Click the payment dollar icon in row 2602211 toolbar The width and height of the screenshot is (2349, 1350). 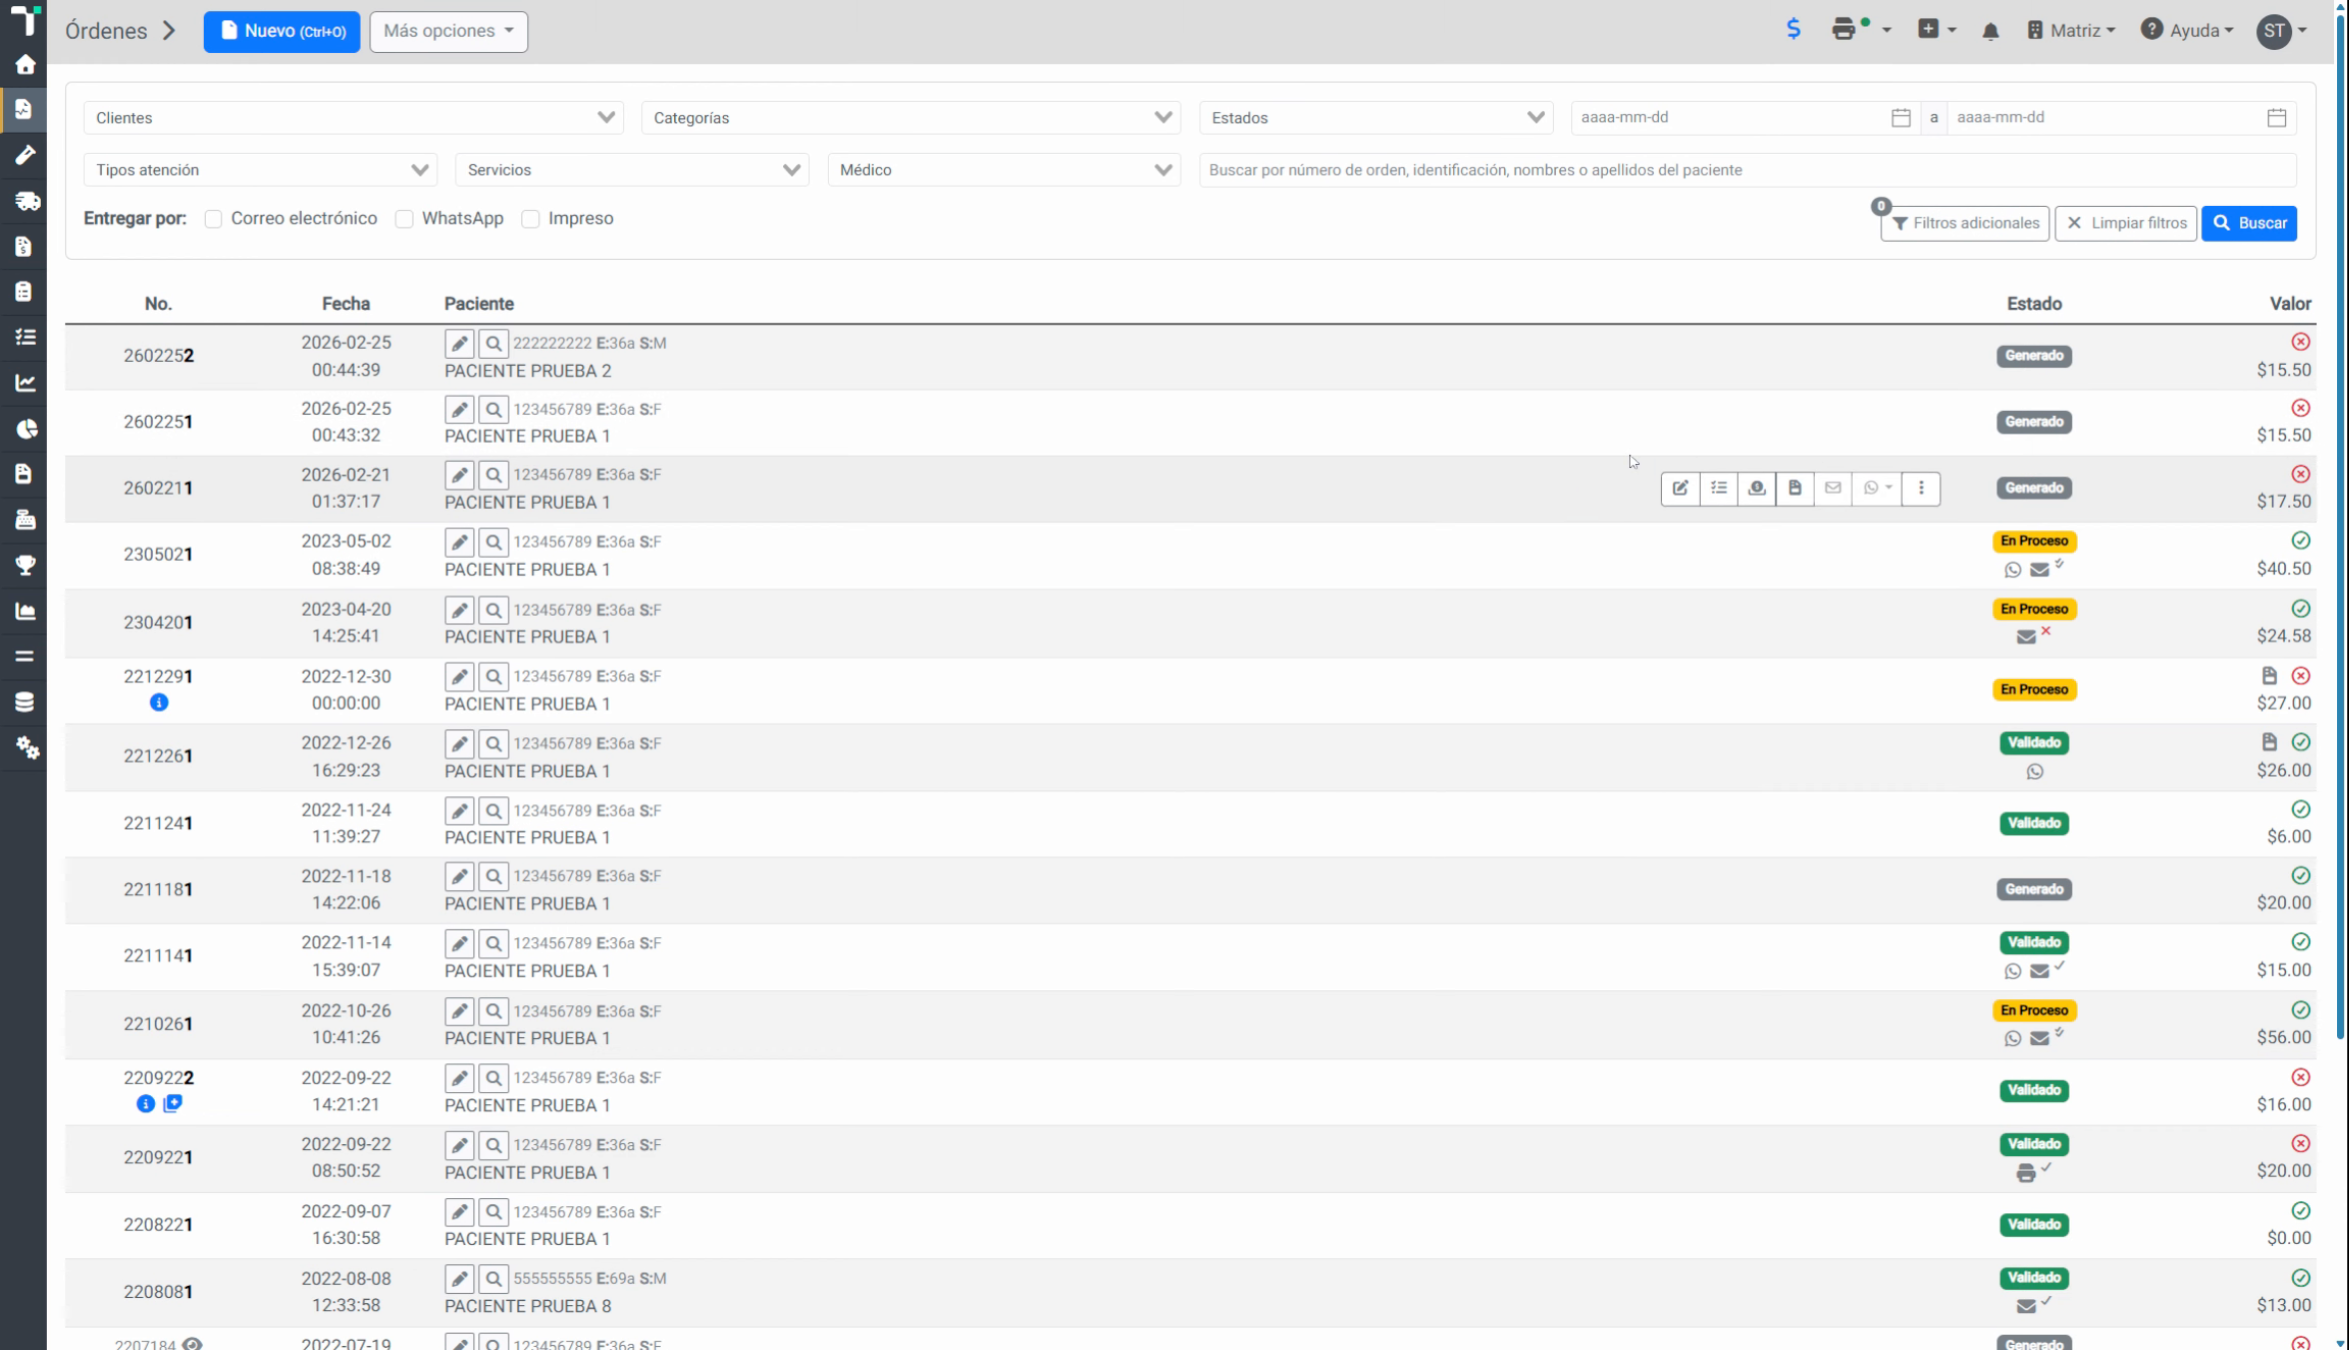[1756, 488]
